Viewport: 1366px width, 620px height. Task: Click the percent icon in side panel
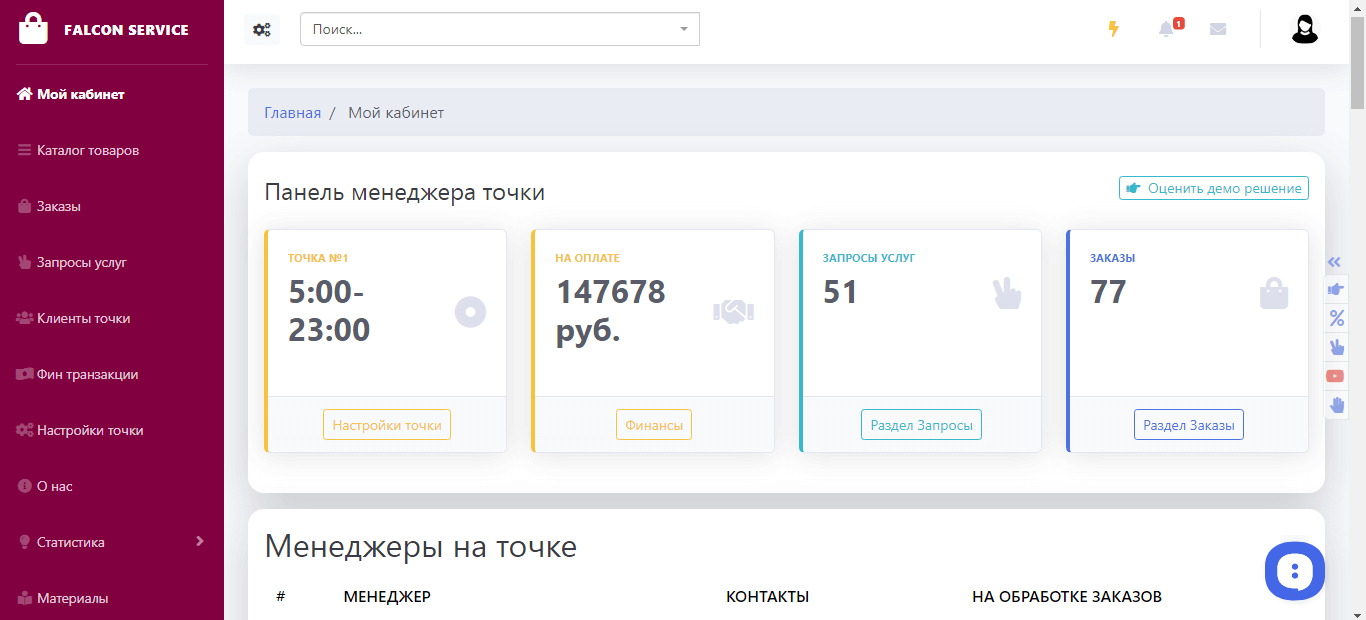[1336, 318]
